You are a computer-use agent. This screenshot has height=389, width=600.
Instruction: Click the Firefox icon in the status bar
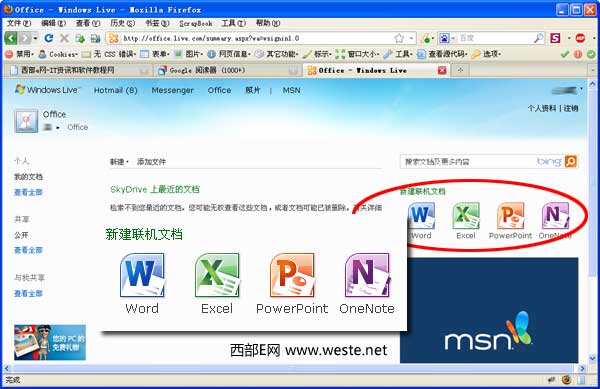tap(566, 380)
